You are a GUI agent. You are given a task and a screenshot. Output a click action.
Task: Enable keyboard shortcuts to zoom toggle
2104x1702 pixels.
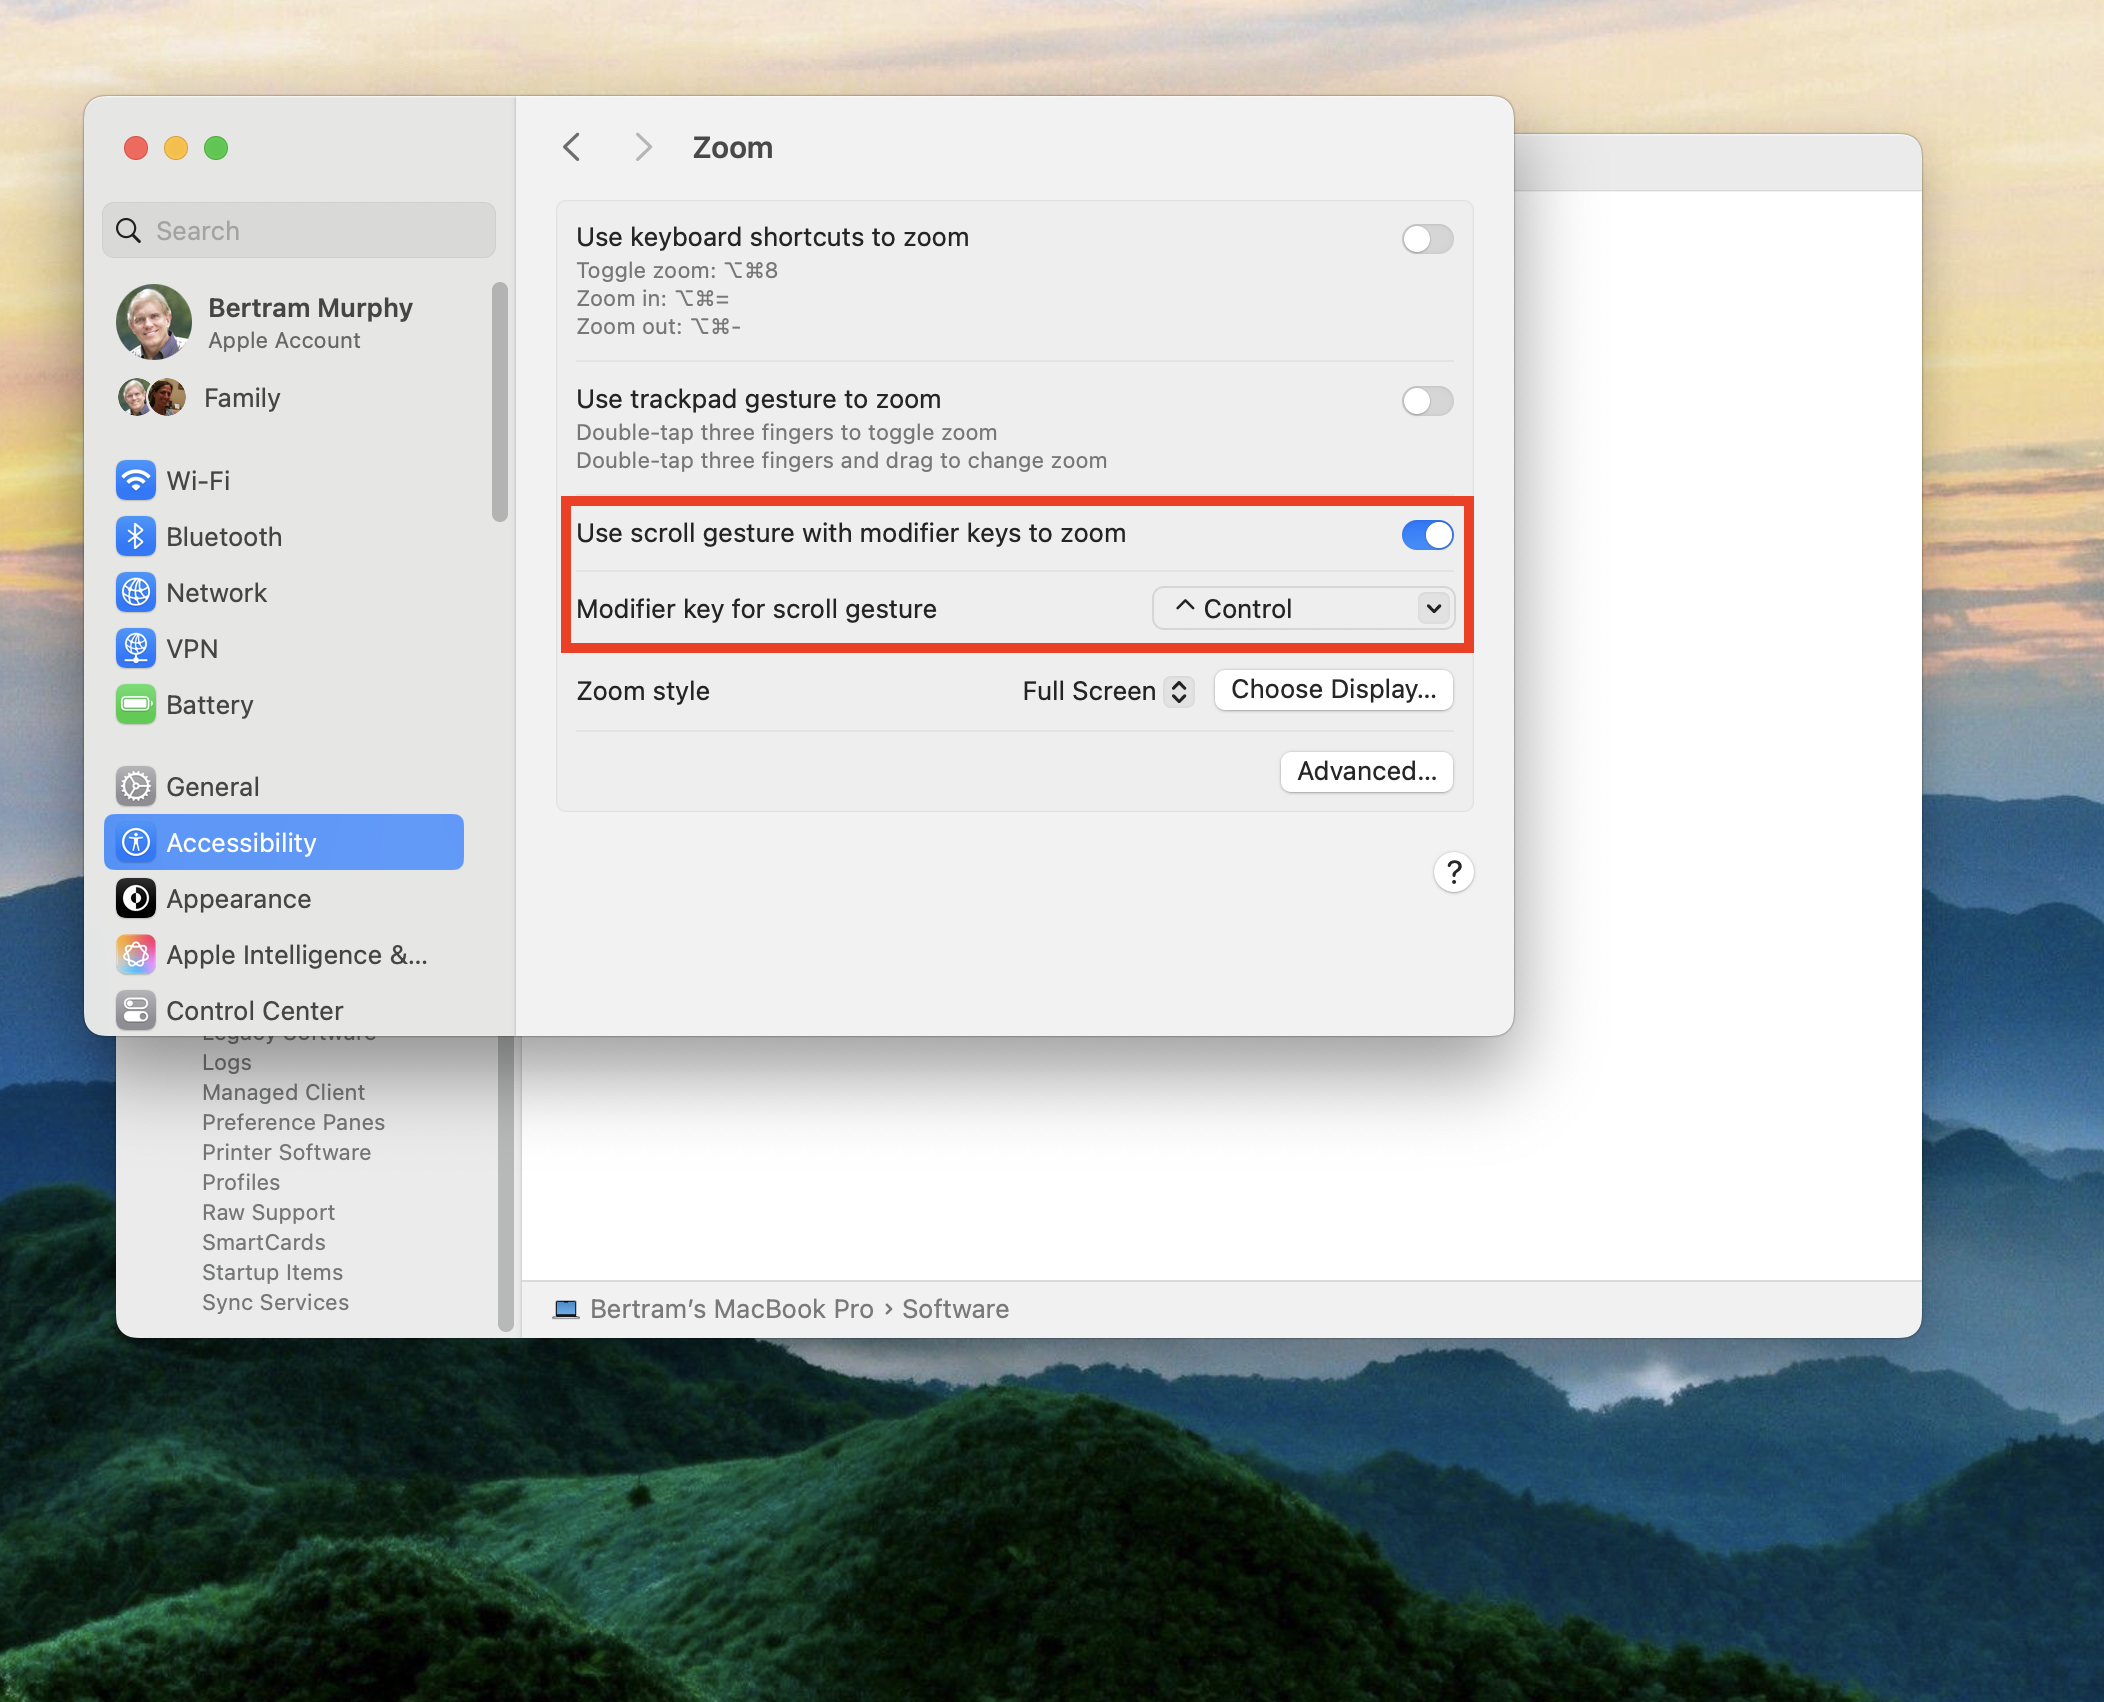[x=1426, y=239]
